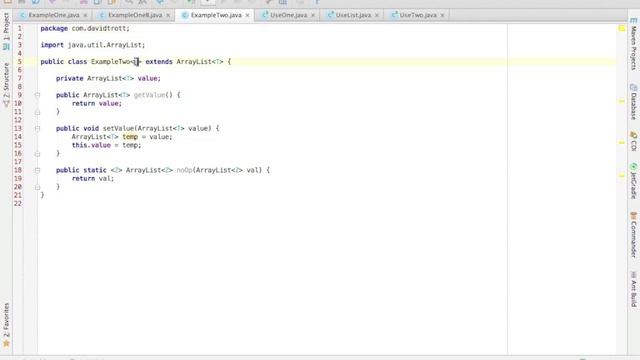Jump to warning stripe near temp variable
640x360 pixels.
click(x=622, y=142)
